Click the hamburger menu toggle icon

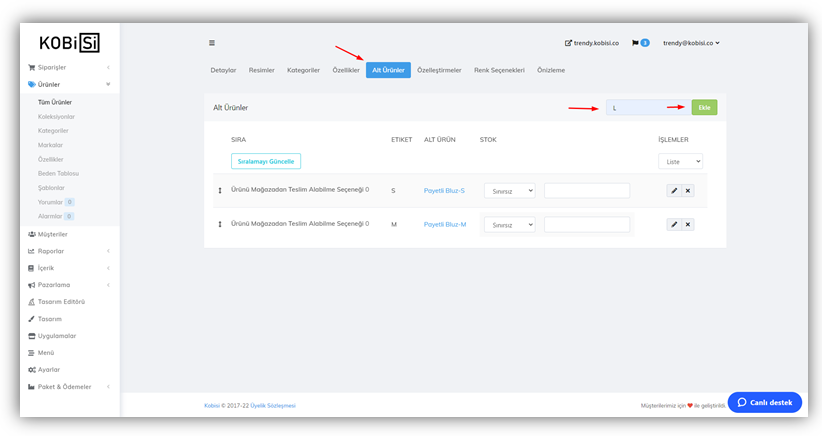(x=212, y=43)
